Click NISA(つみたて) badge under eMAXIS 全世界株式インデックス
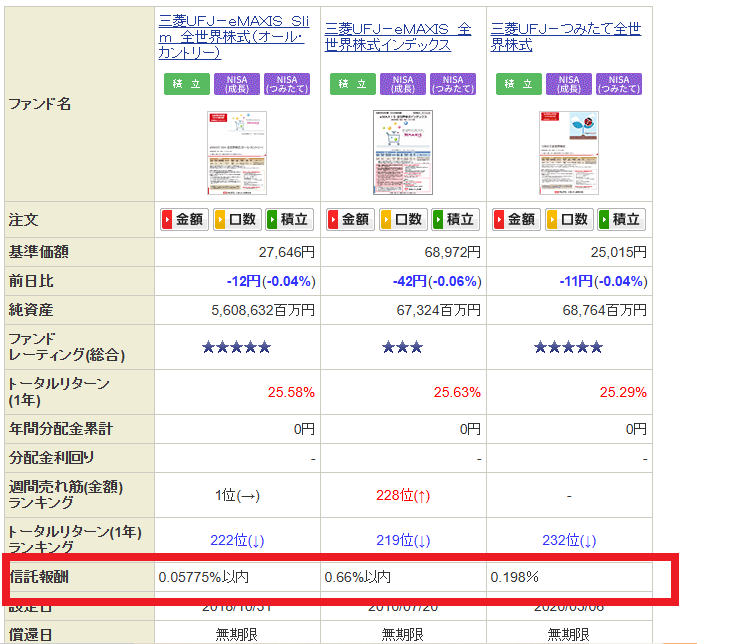The image size is (748, 644). (453, 84)
